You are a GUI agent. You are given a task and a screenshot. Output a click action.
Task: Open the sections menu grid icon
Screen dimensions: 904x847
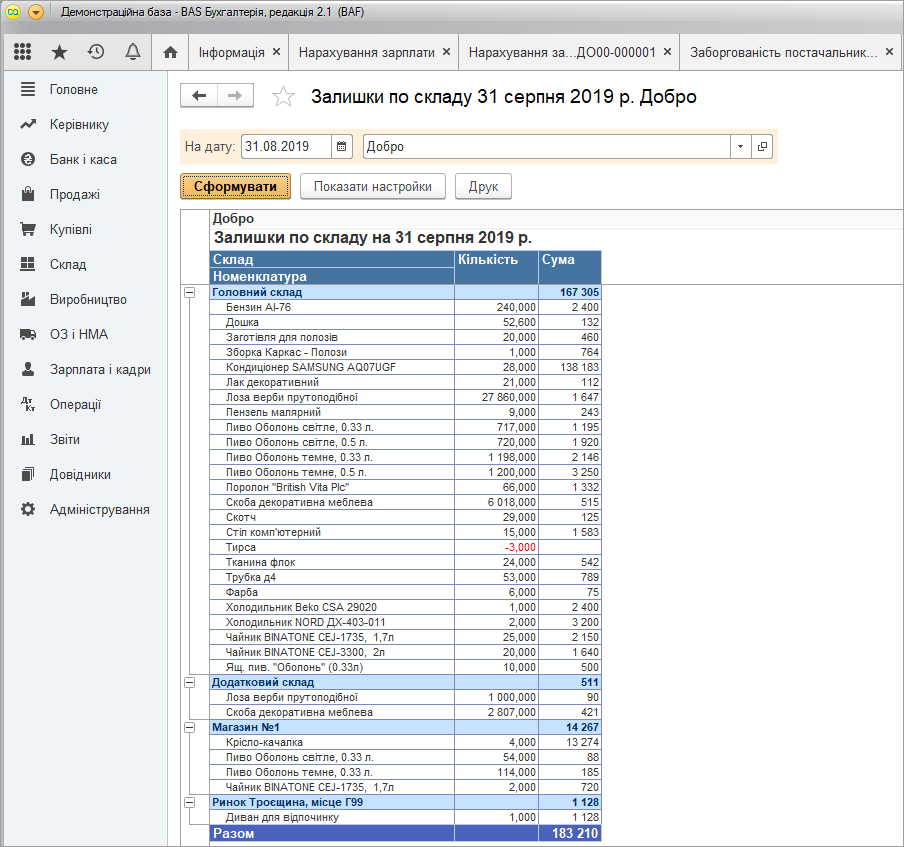click(x=22, y=52)
